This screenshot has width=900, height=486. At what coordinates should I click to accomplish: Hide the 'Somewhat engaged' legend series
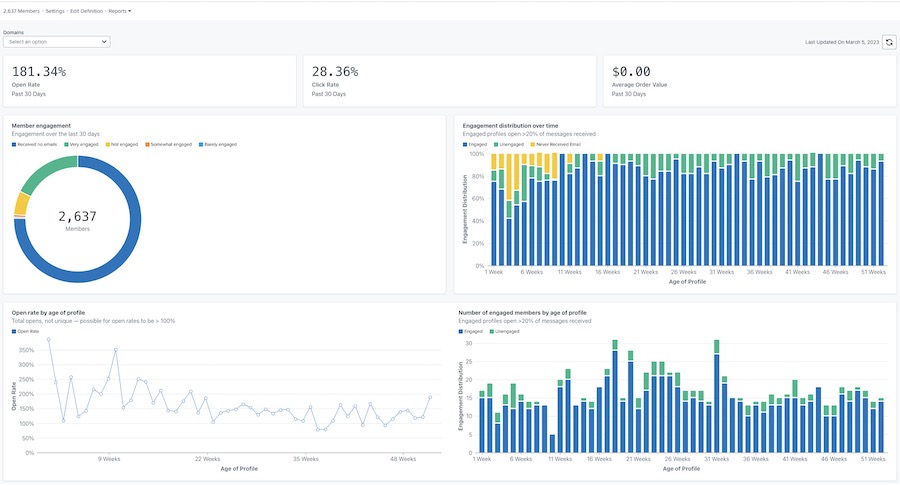167,145
